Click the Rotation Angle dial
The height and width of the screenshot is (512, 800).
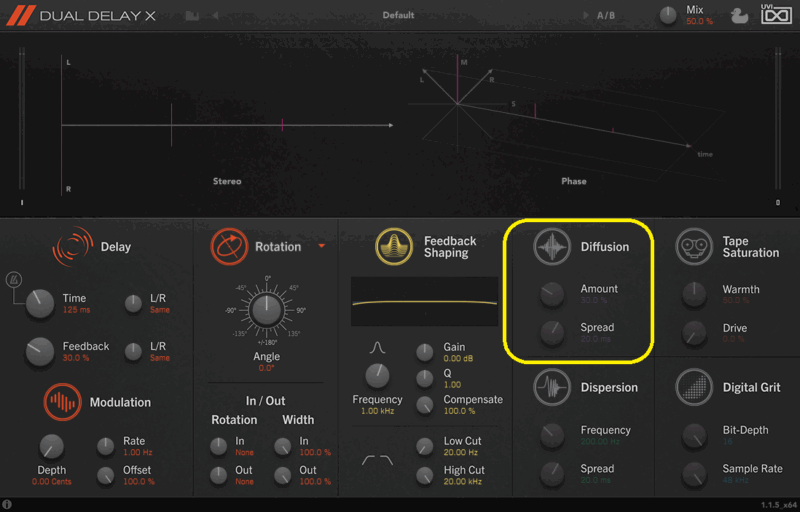pyautogui.click(x=266, y=310)
